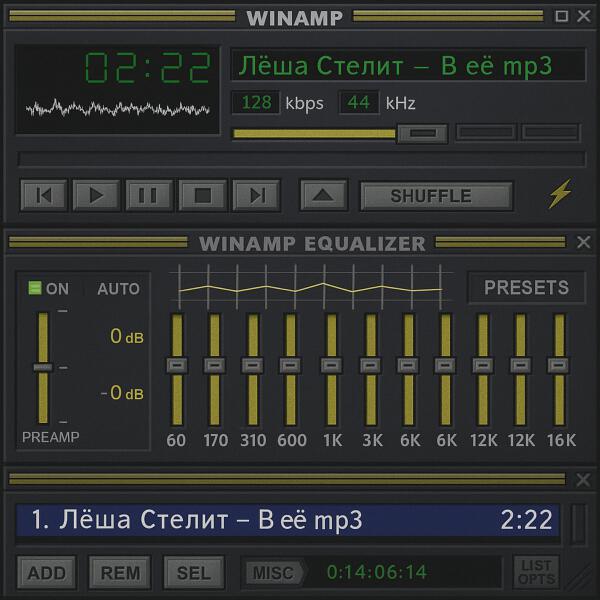This screenshot has width=600, height=600.
Task: Pause playback with the Pause button
Action: pyautogui.click(x=148, y=195)
